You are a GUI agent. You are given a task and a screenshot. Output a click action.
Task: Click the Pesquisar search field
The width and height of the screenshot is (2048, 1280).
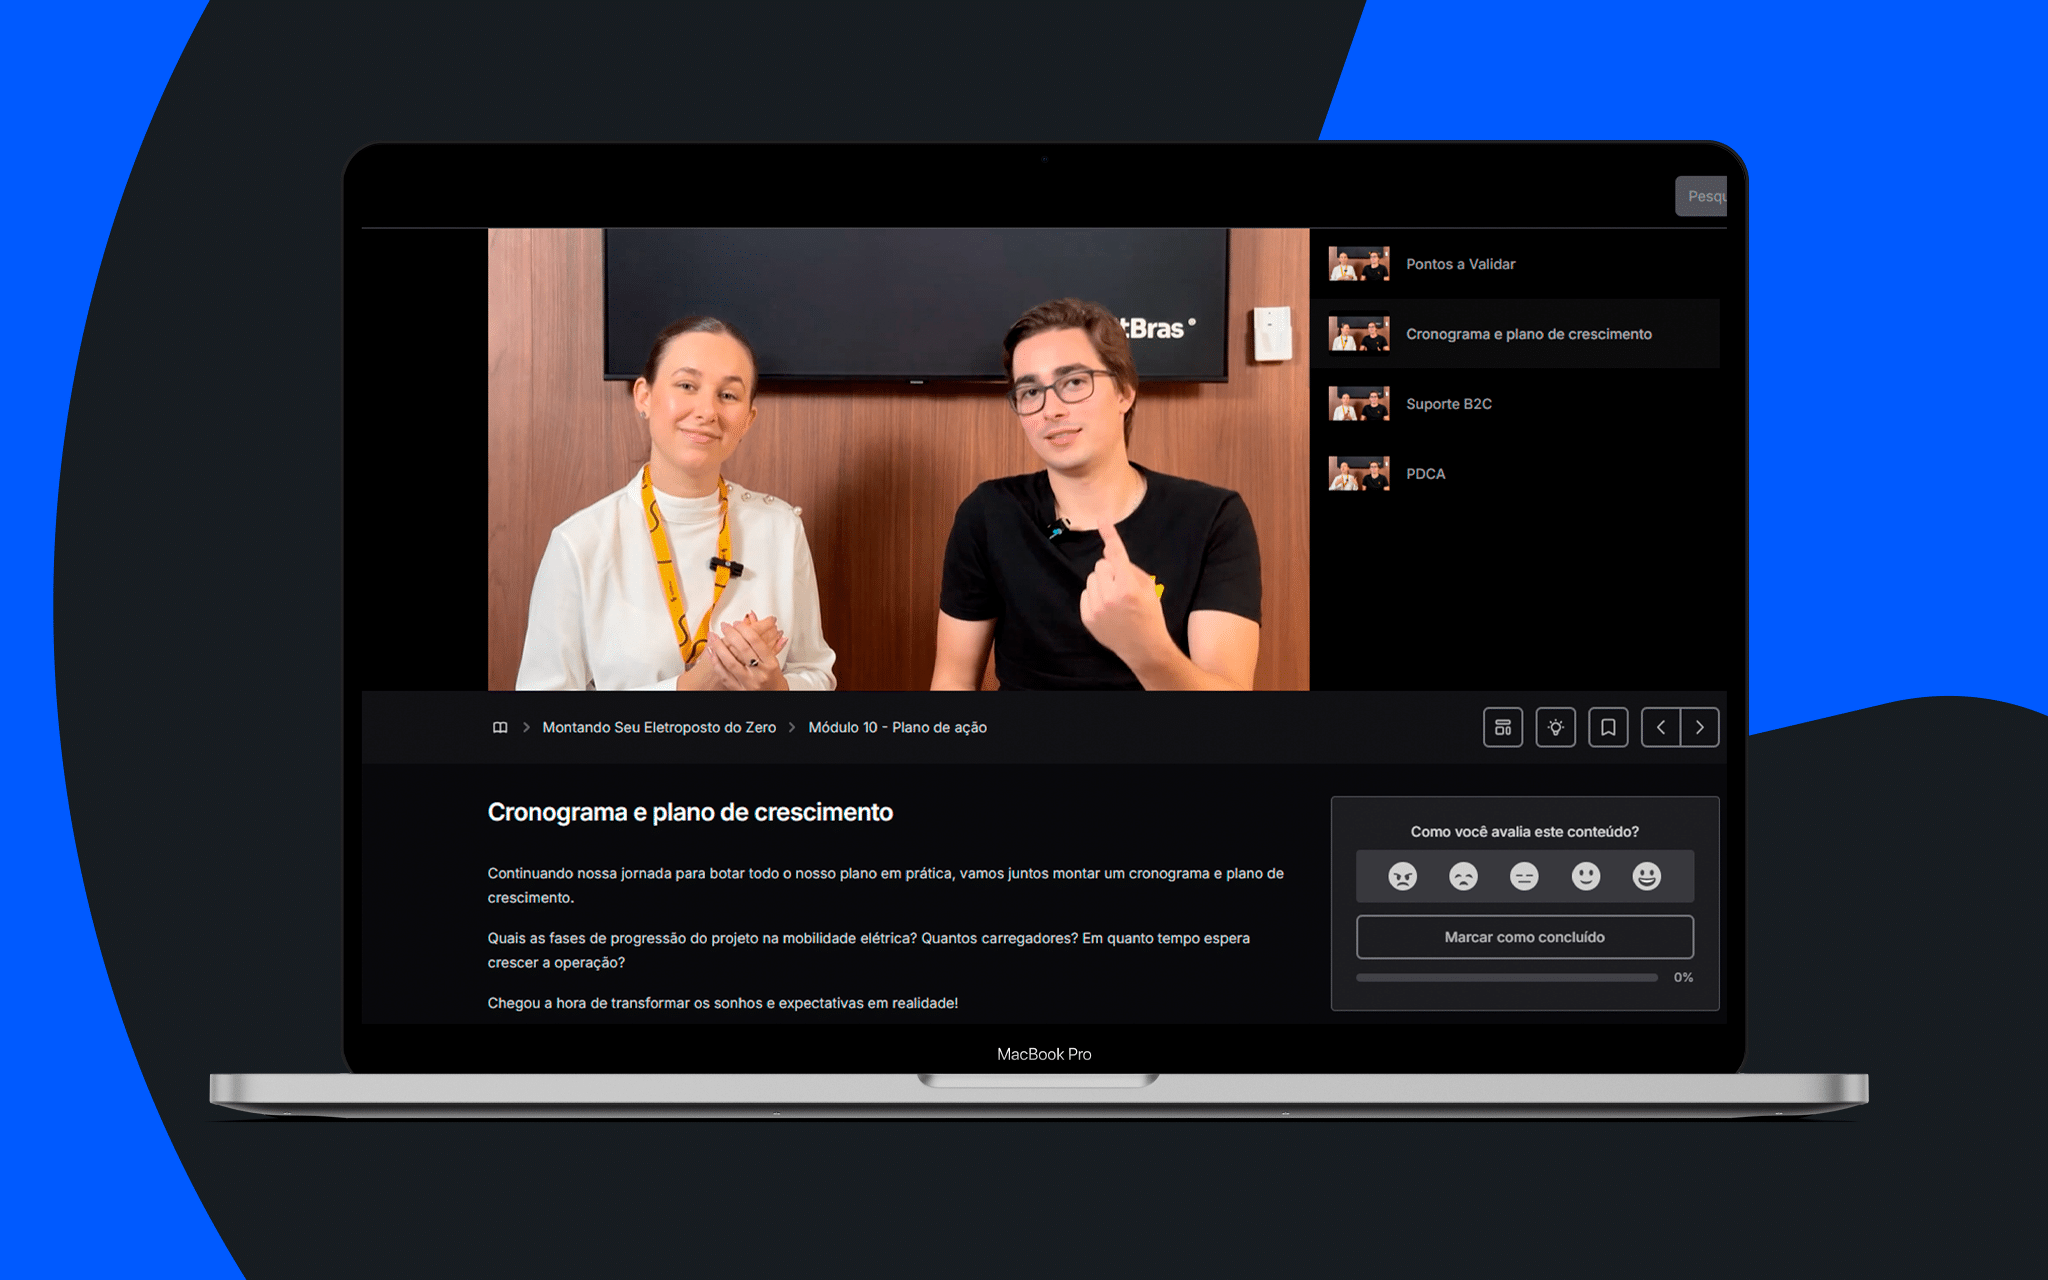(x=1701, y=196)
